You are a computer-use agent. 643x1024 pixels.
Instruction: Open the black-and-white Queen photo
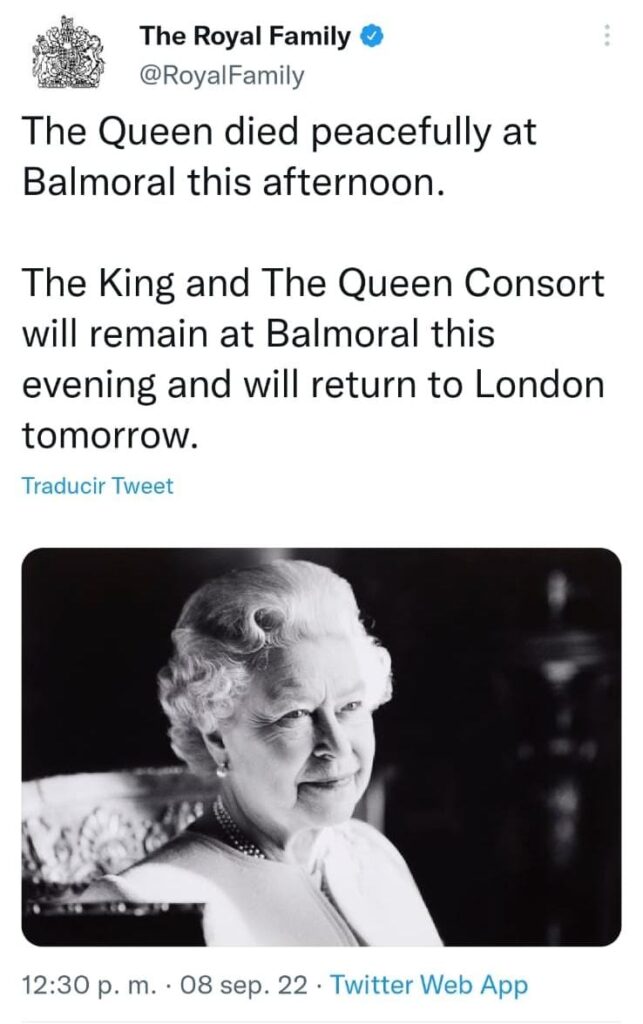(321, 746)
